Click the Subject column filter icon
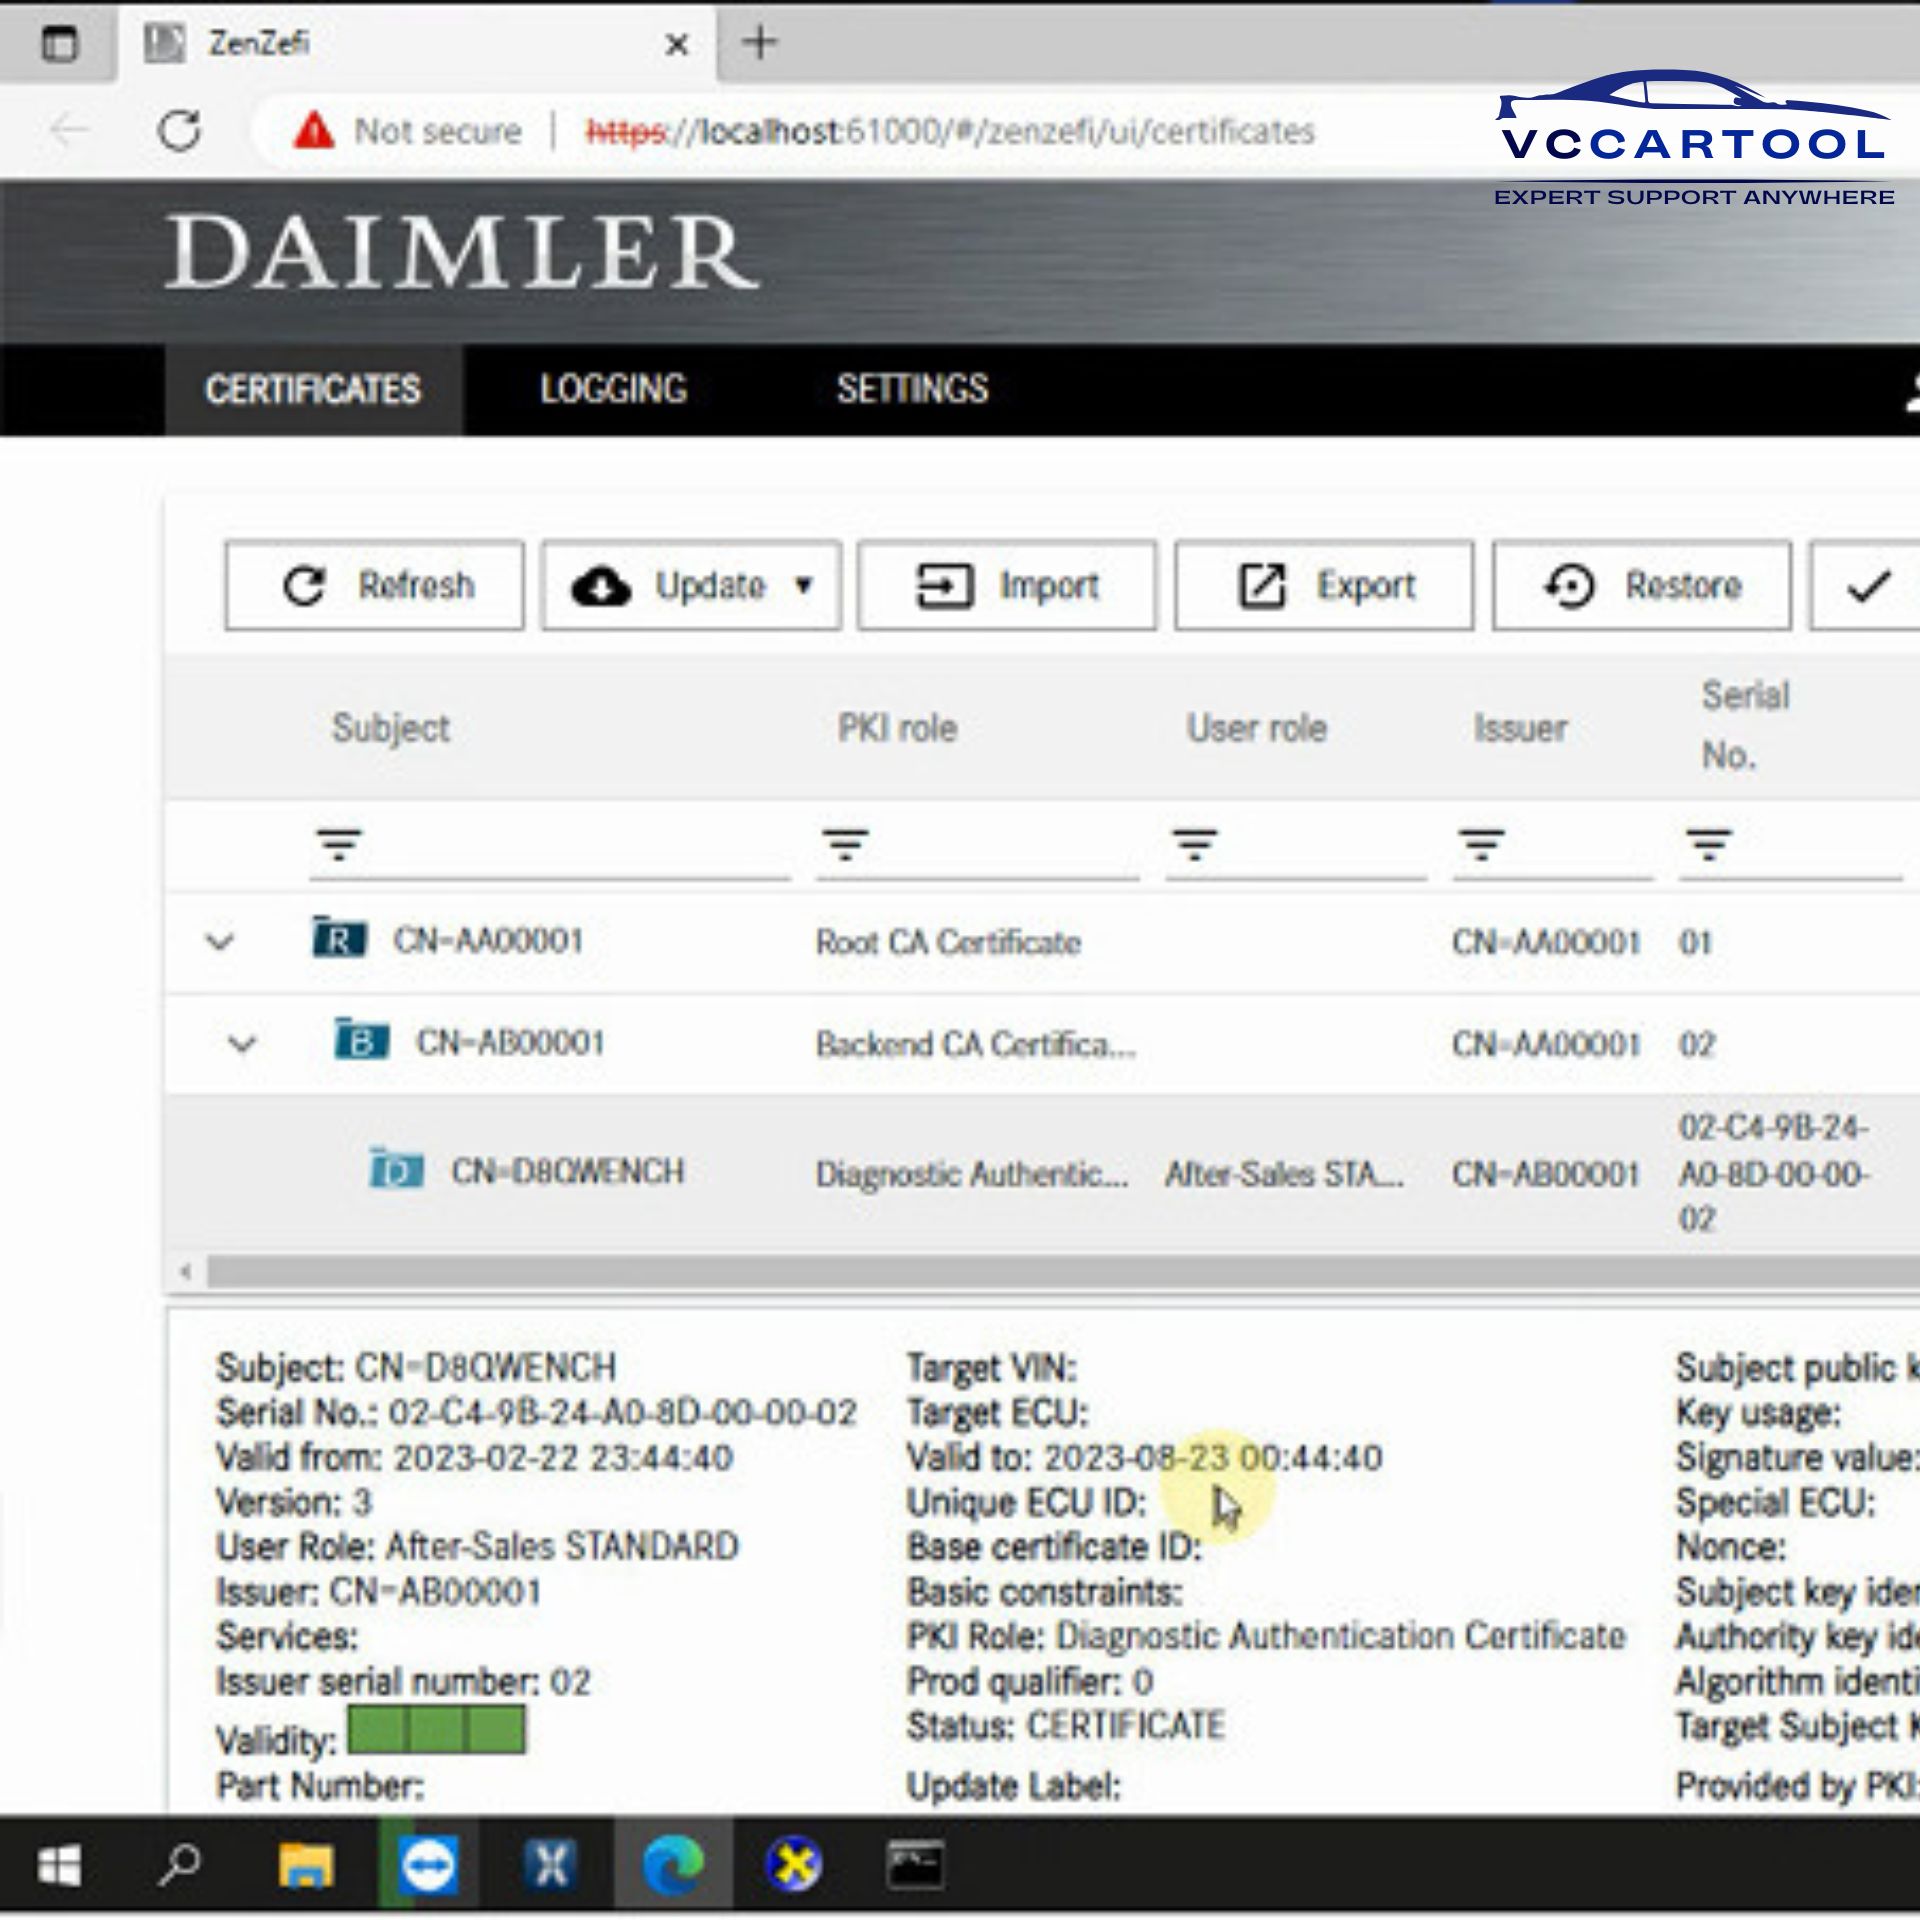The image size is (1920, 1920). (339, 845)
